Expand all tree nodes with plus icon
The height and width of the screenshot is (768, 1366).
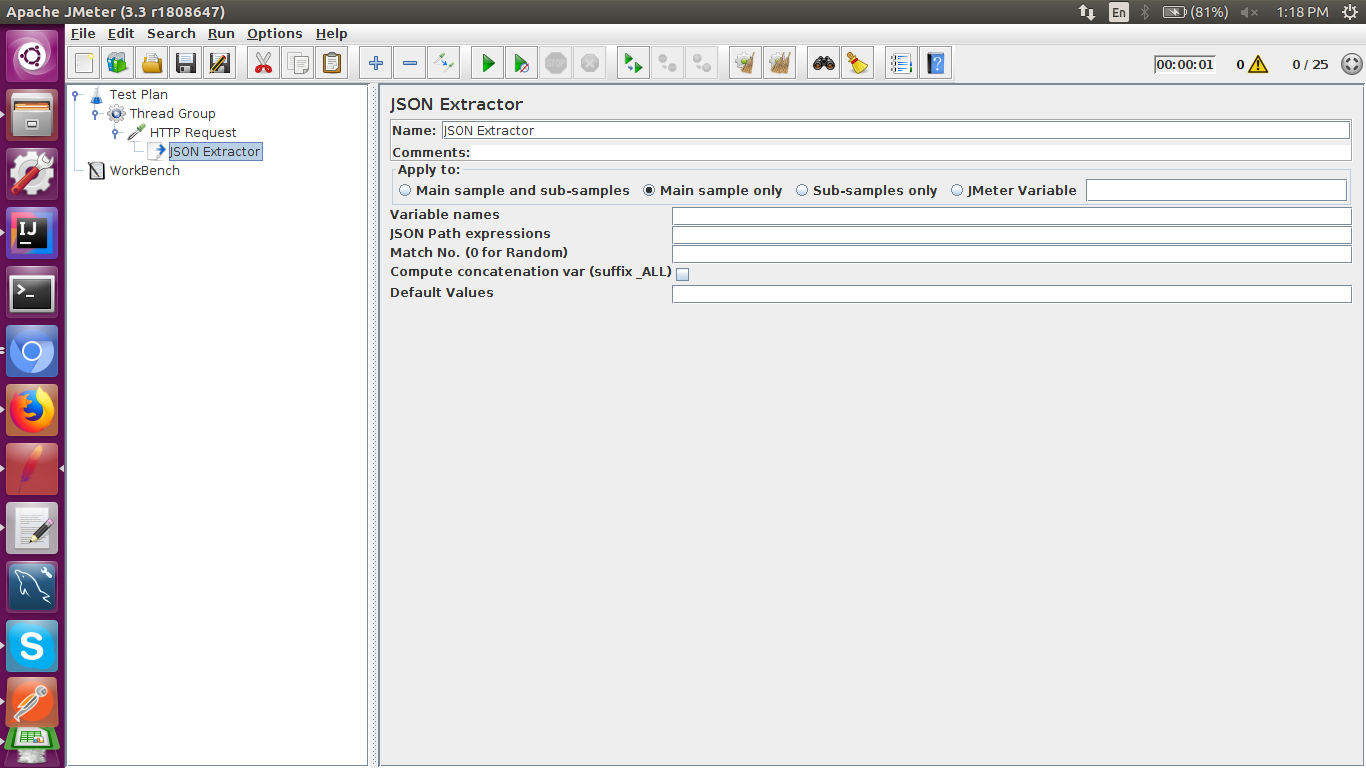point(376,64)
